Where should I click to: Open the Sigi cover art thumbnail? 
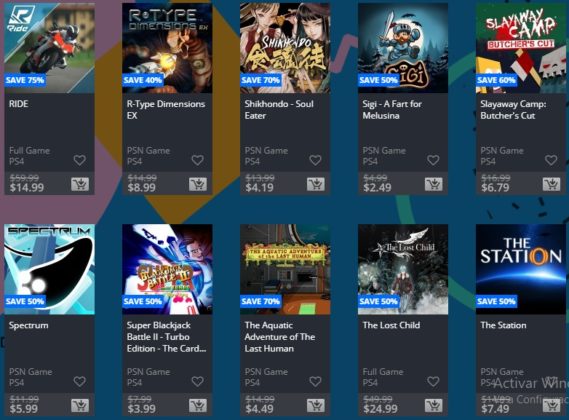click(x=403, y=48)
